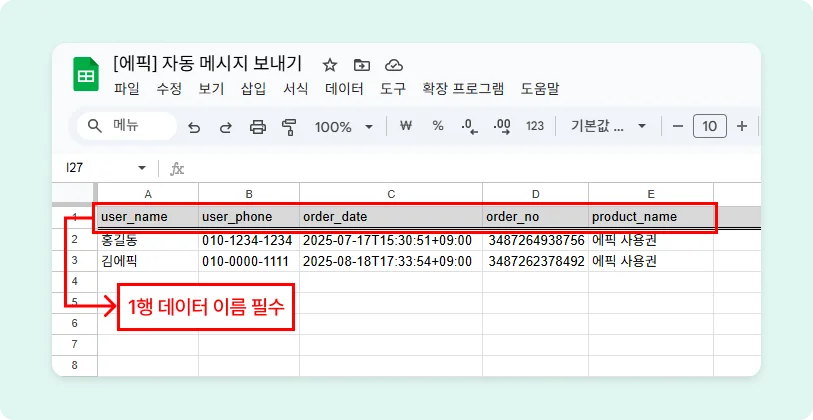
Task: Click decrease decimal places button
Action: (469, 126)
